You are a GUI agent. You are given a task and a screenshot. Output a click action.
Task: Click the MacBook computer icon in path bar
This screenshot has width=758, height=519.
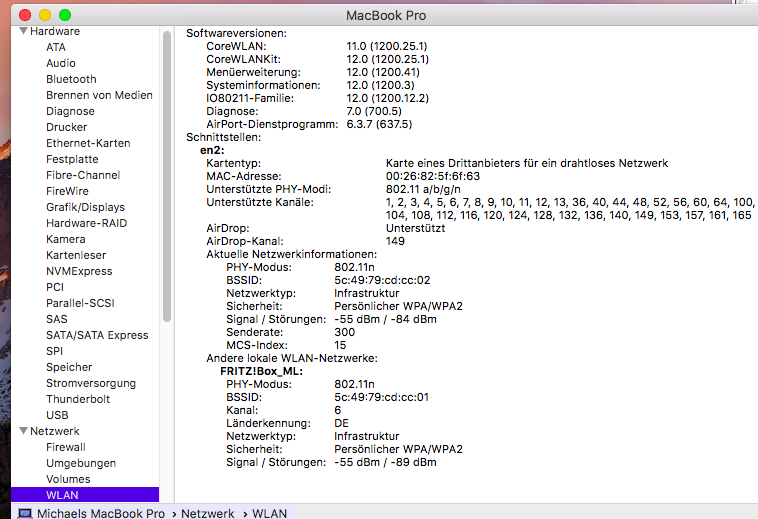click(25, 513)
